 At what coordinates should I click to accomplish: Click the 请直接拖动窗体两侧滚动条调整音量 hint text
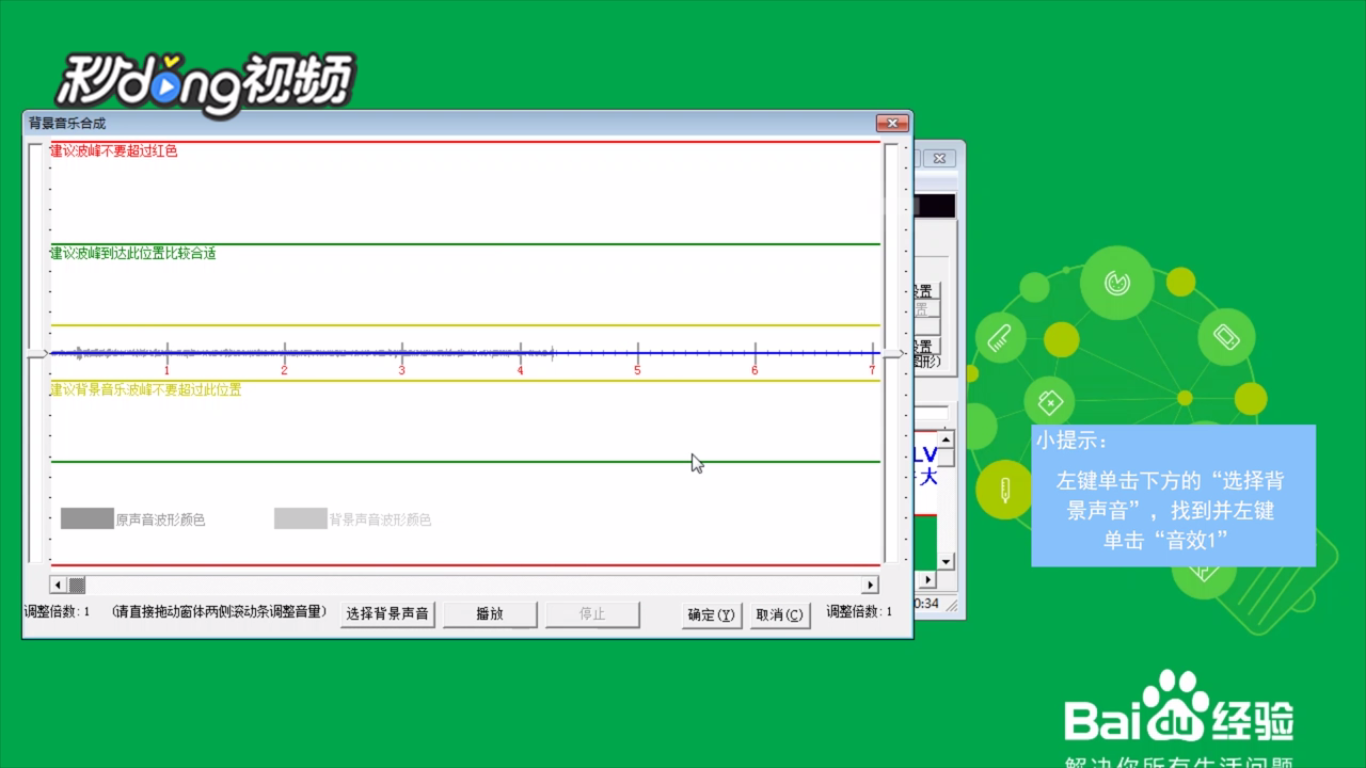point(219,611)
